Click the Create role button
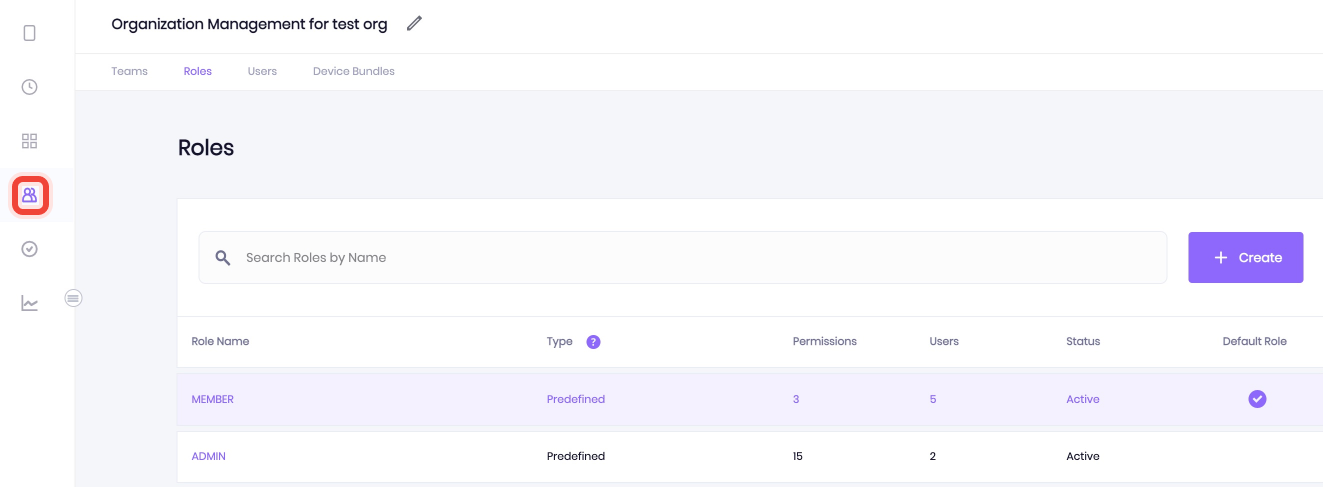The height and width of the screenshot is (487, 1323). pyautogui.click(x=1246, y=257)
